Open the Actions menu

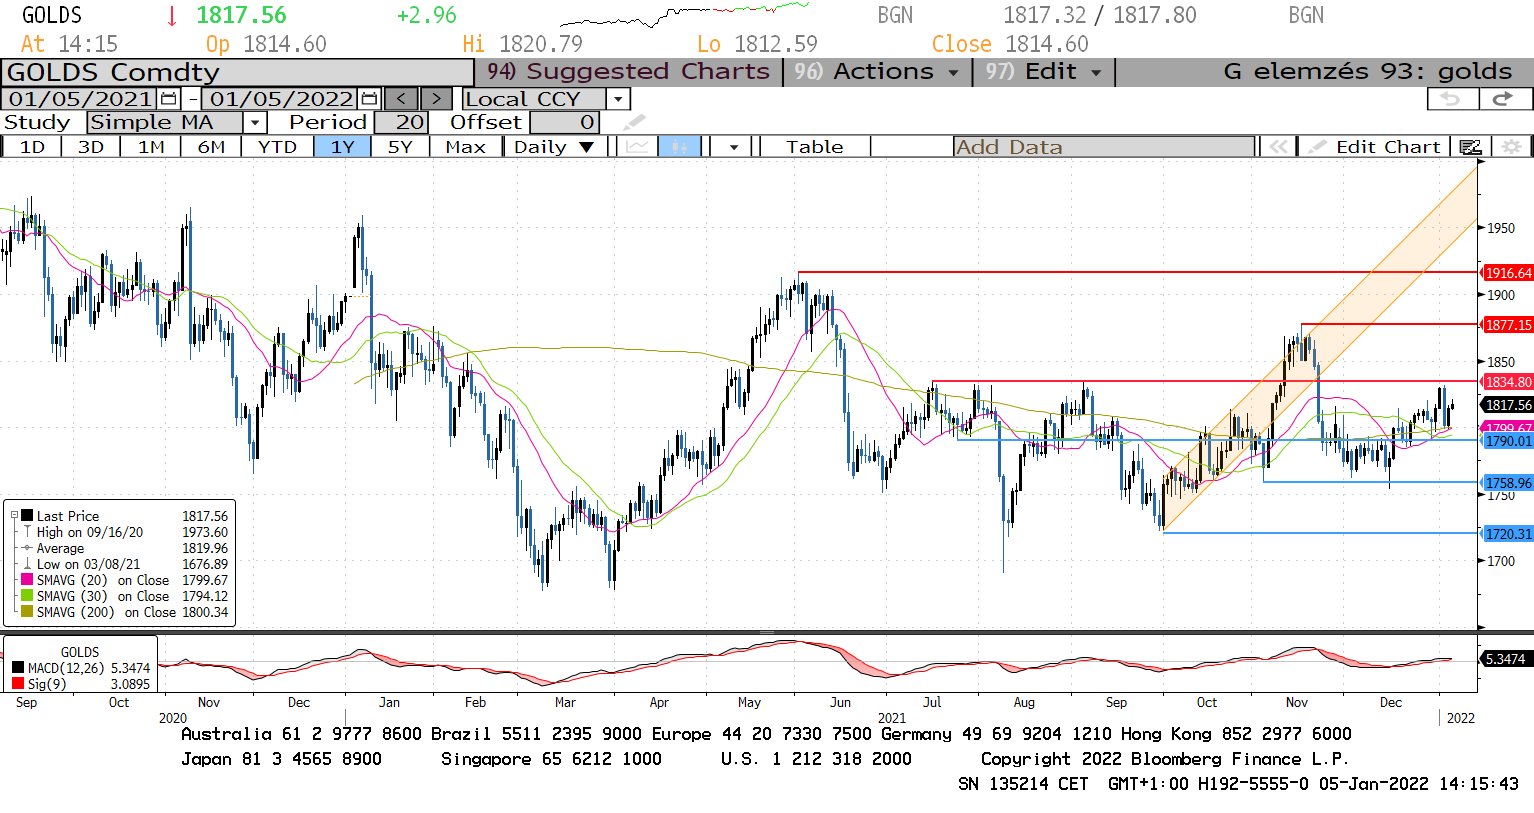coord(876,72)
